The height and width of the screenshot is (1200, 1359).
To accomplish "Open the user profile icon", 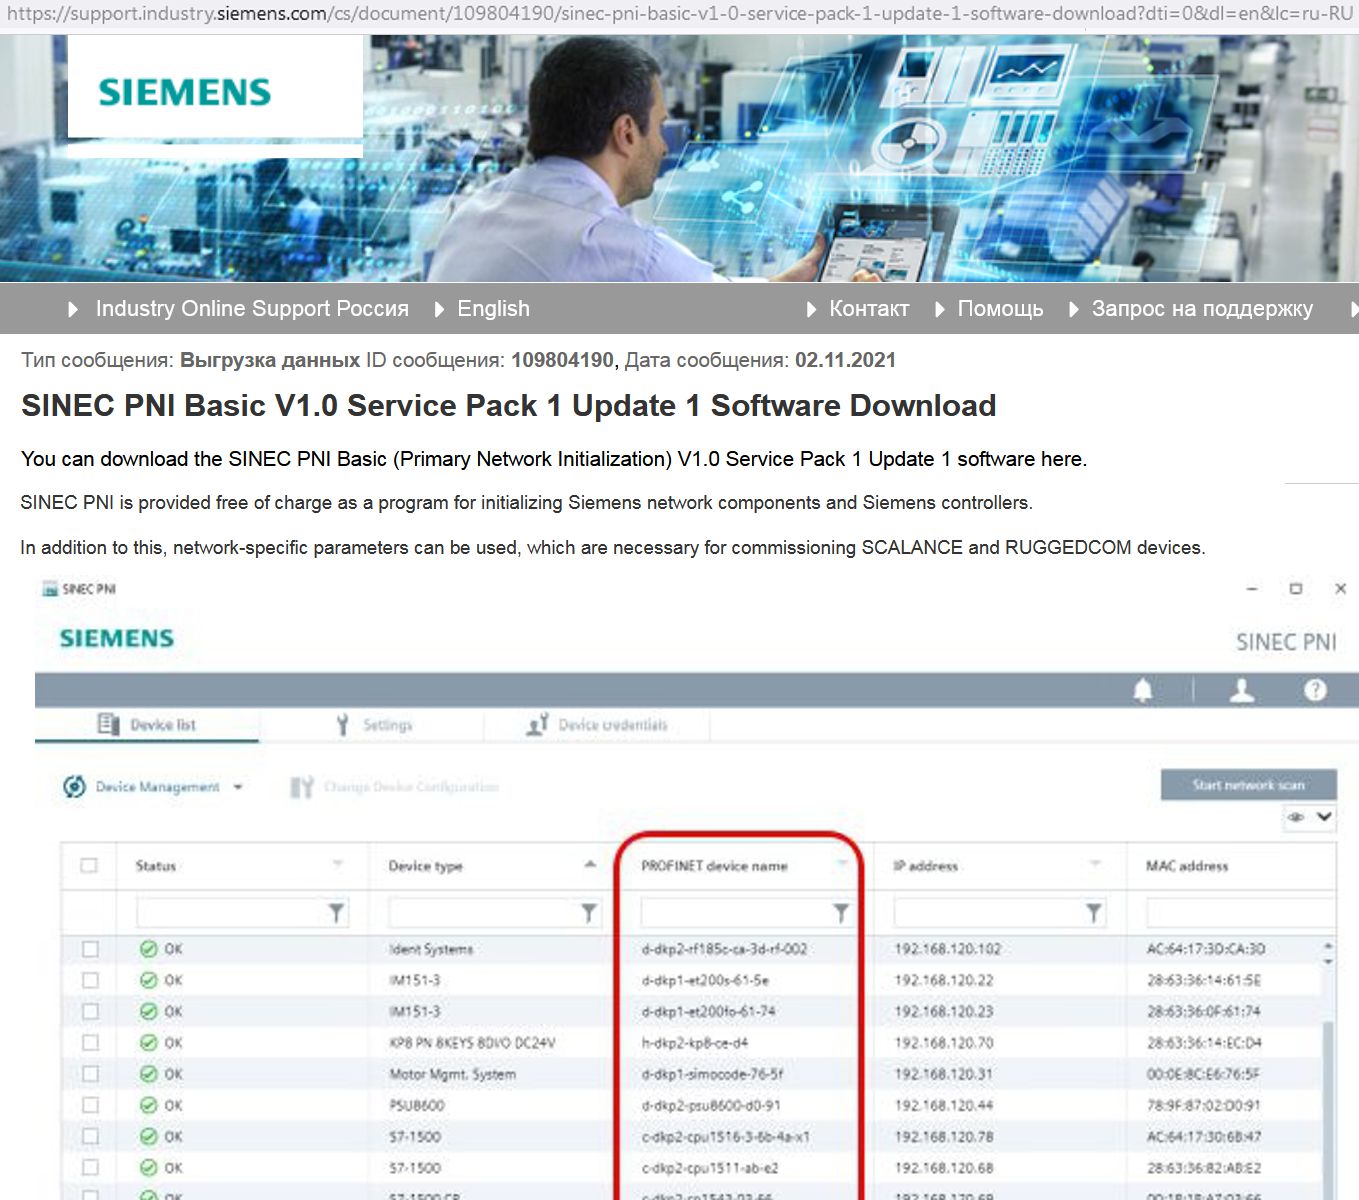I will click(1241, 690).
